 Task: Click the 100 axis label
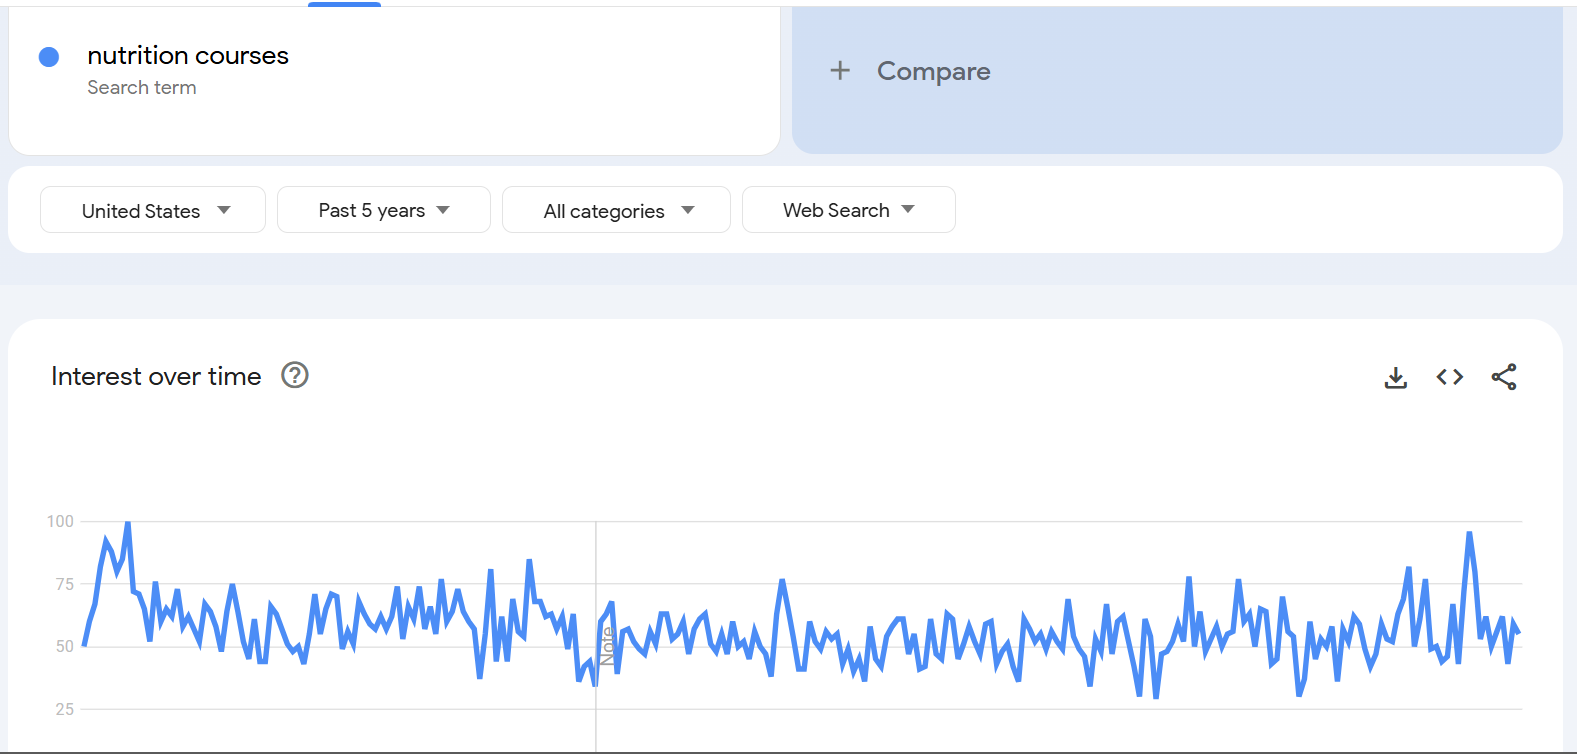point(60,521)
